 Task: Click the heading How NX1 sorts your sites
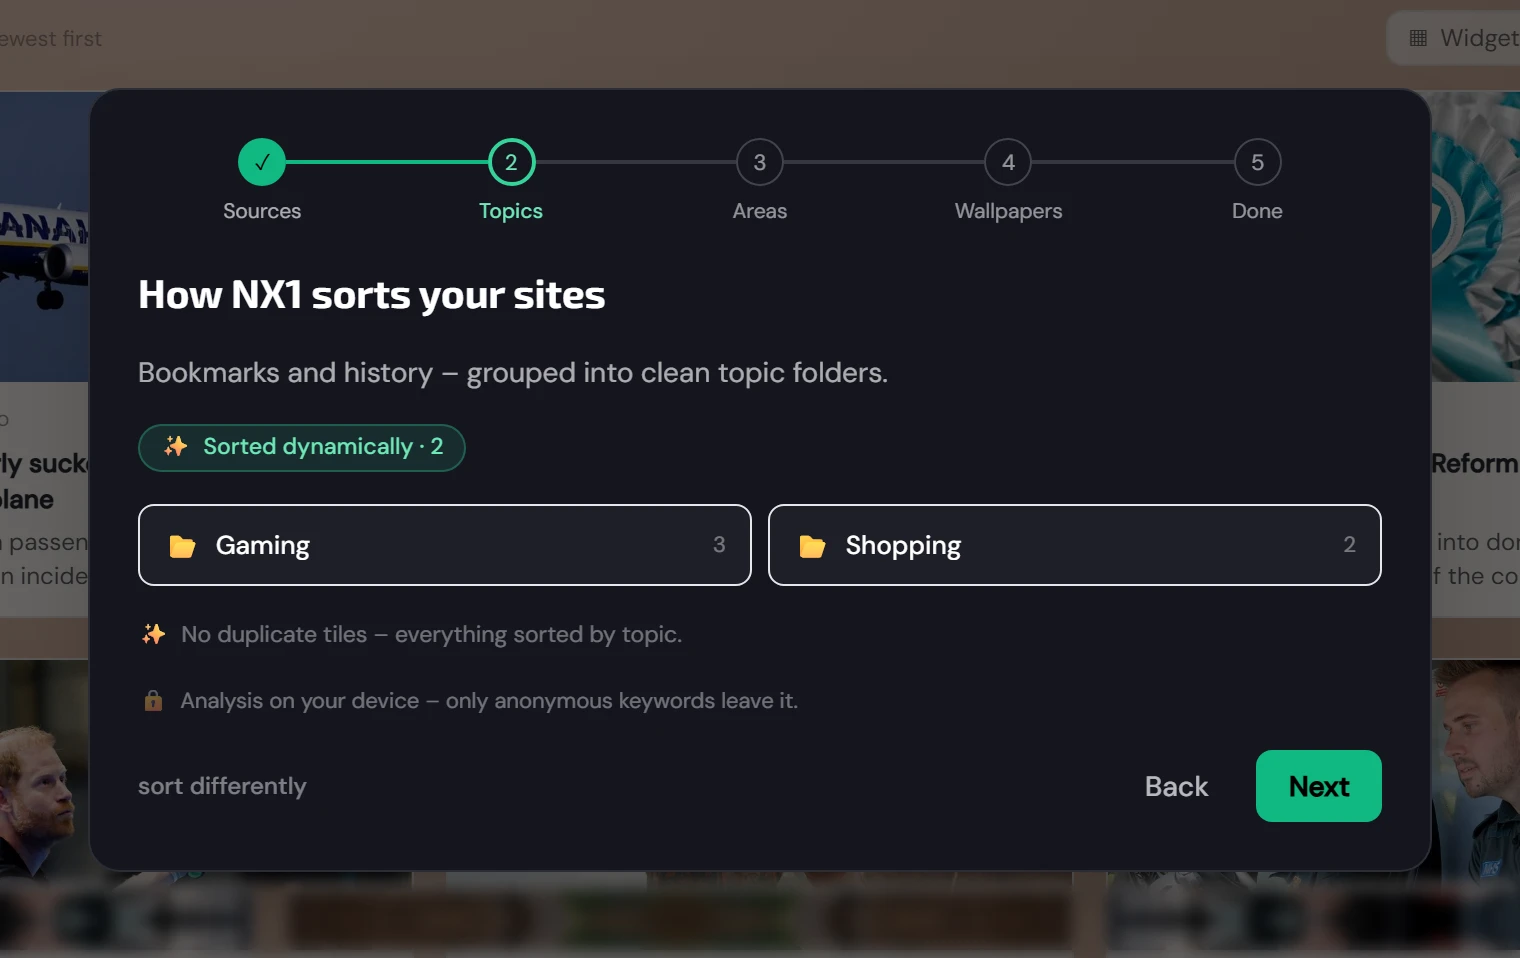pos(372,295)
